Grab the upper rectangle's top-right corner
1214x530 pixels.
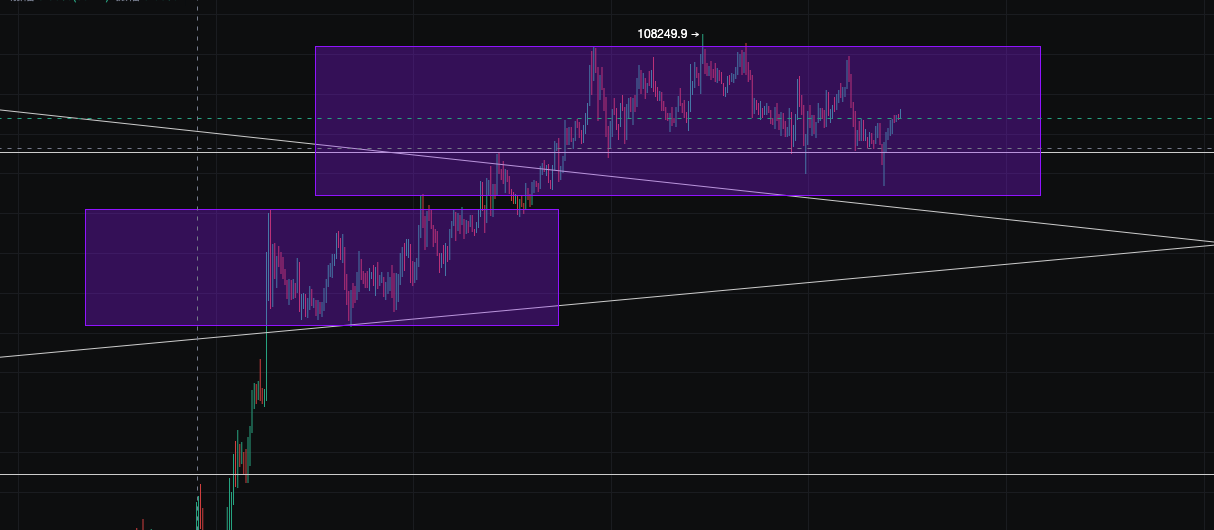pos(1040,47)
